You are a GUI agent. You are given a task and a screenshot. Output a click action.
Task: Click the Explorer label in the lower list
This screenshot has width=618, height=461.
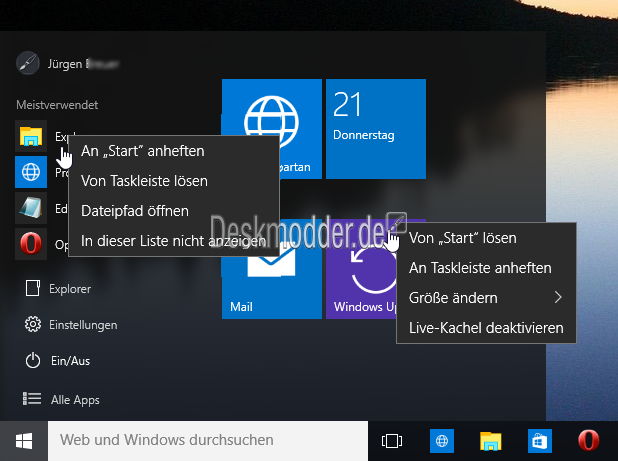pyautogui.click(x=70, y=289)
